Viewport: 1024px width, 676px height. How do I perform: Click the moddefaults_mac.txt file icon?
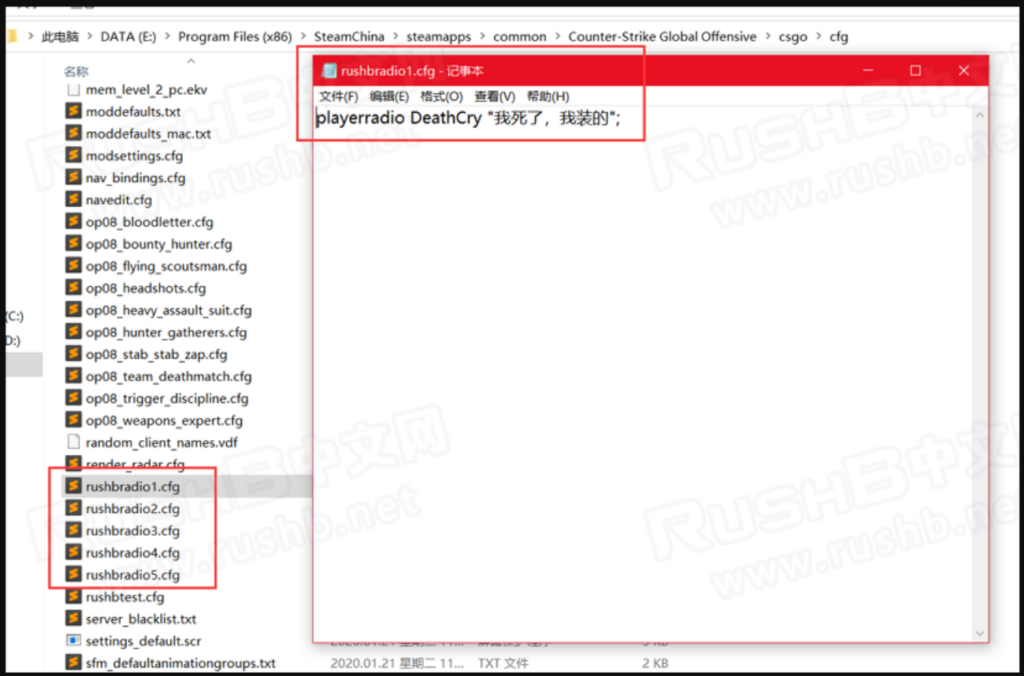73,134
